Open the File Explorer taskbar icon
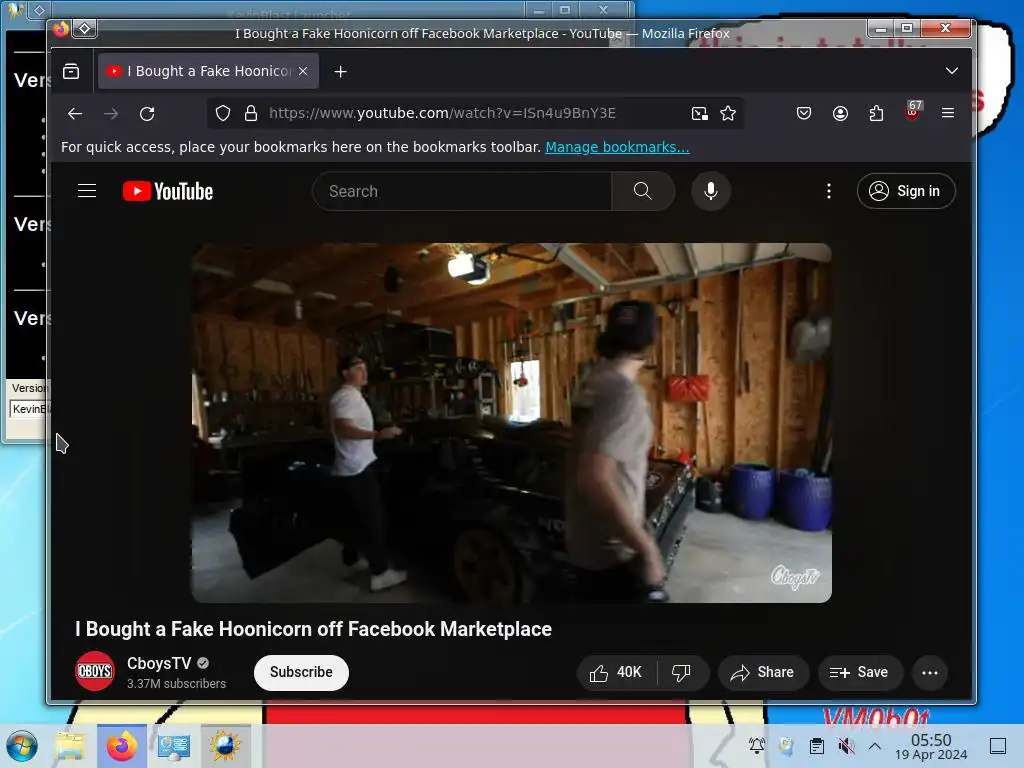Screen dimensions: 1024x768 coord(71,746)
